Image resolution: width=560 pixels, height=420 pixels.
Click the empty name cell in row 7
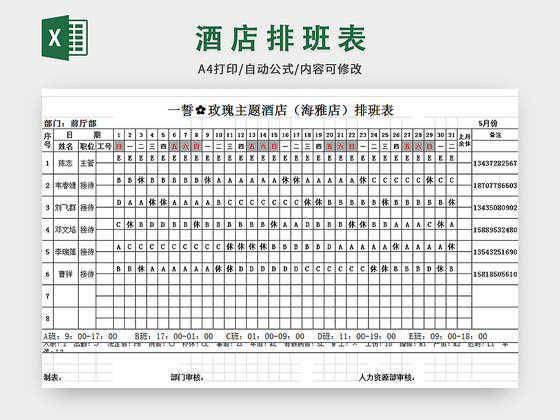coord(66,296)
